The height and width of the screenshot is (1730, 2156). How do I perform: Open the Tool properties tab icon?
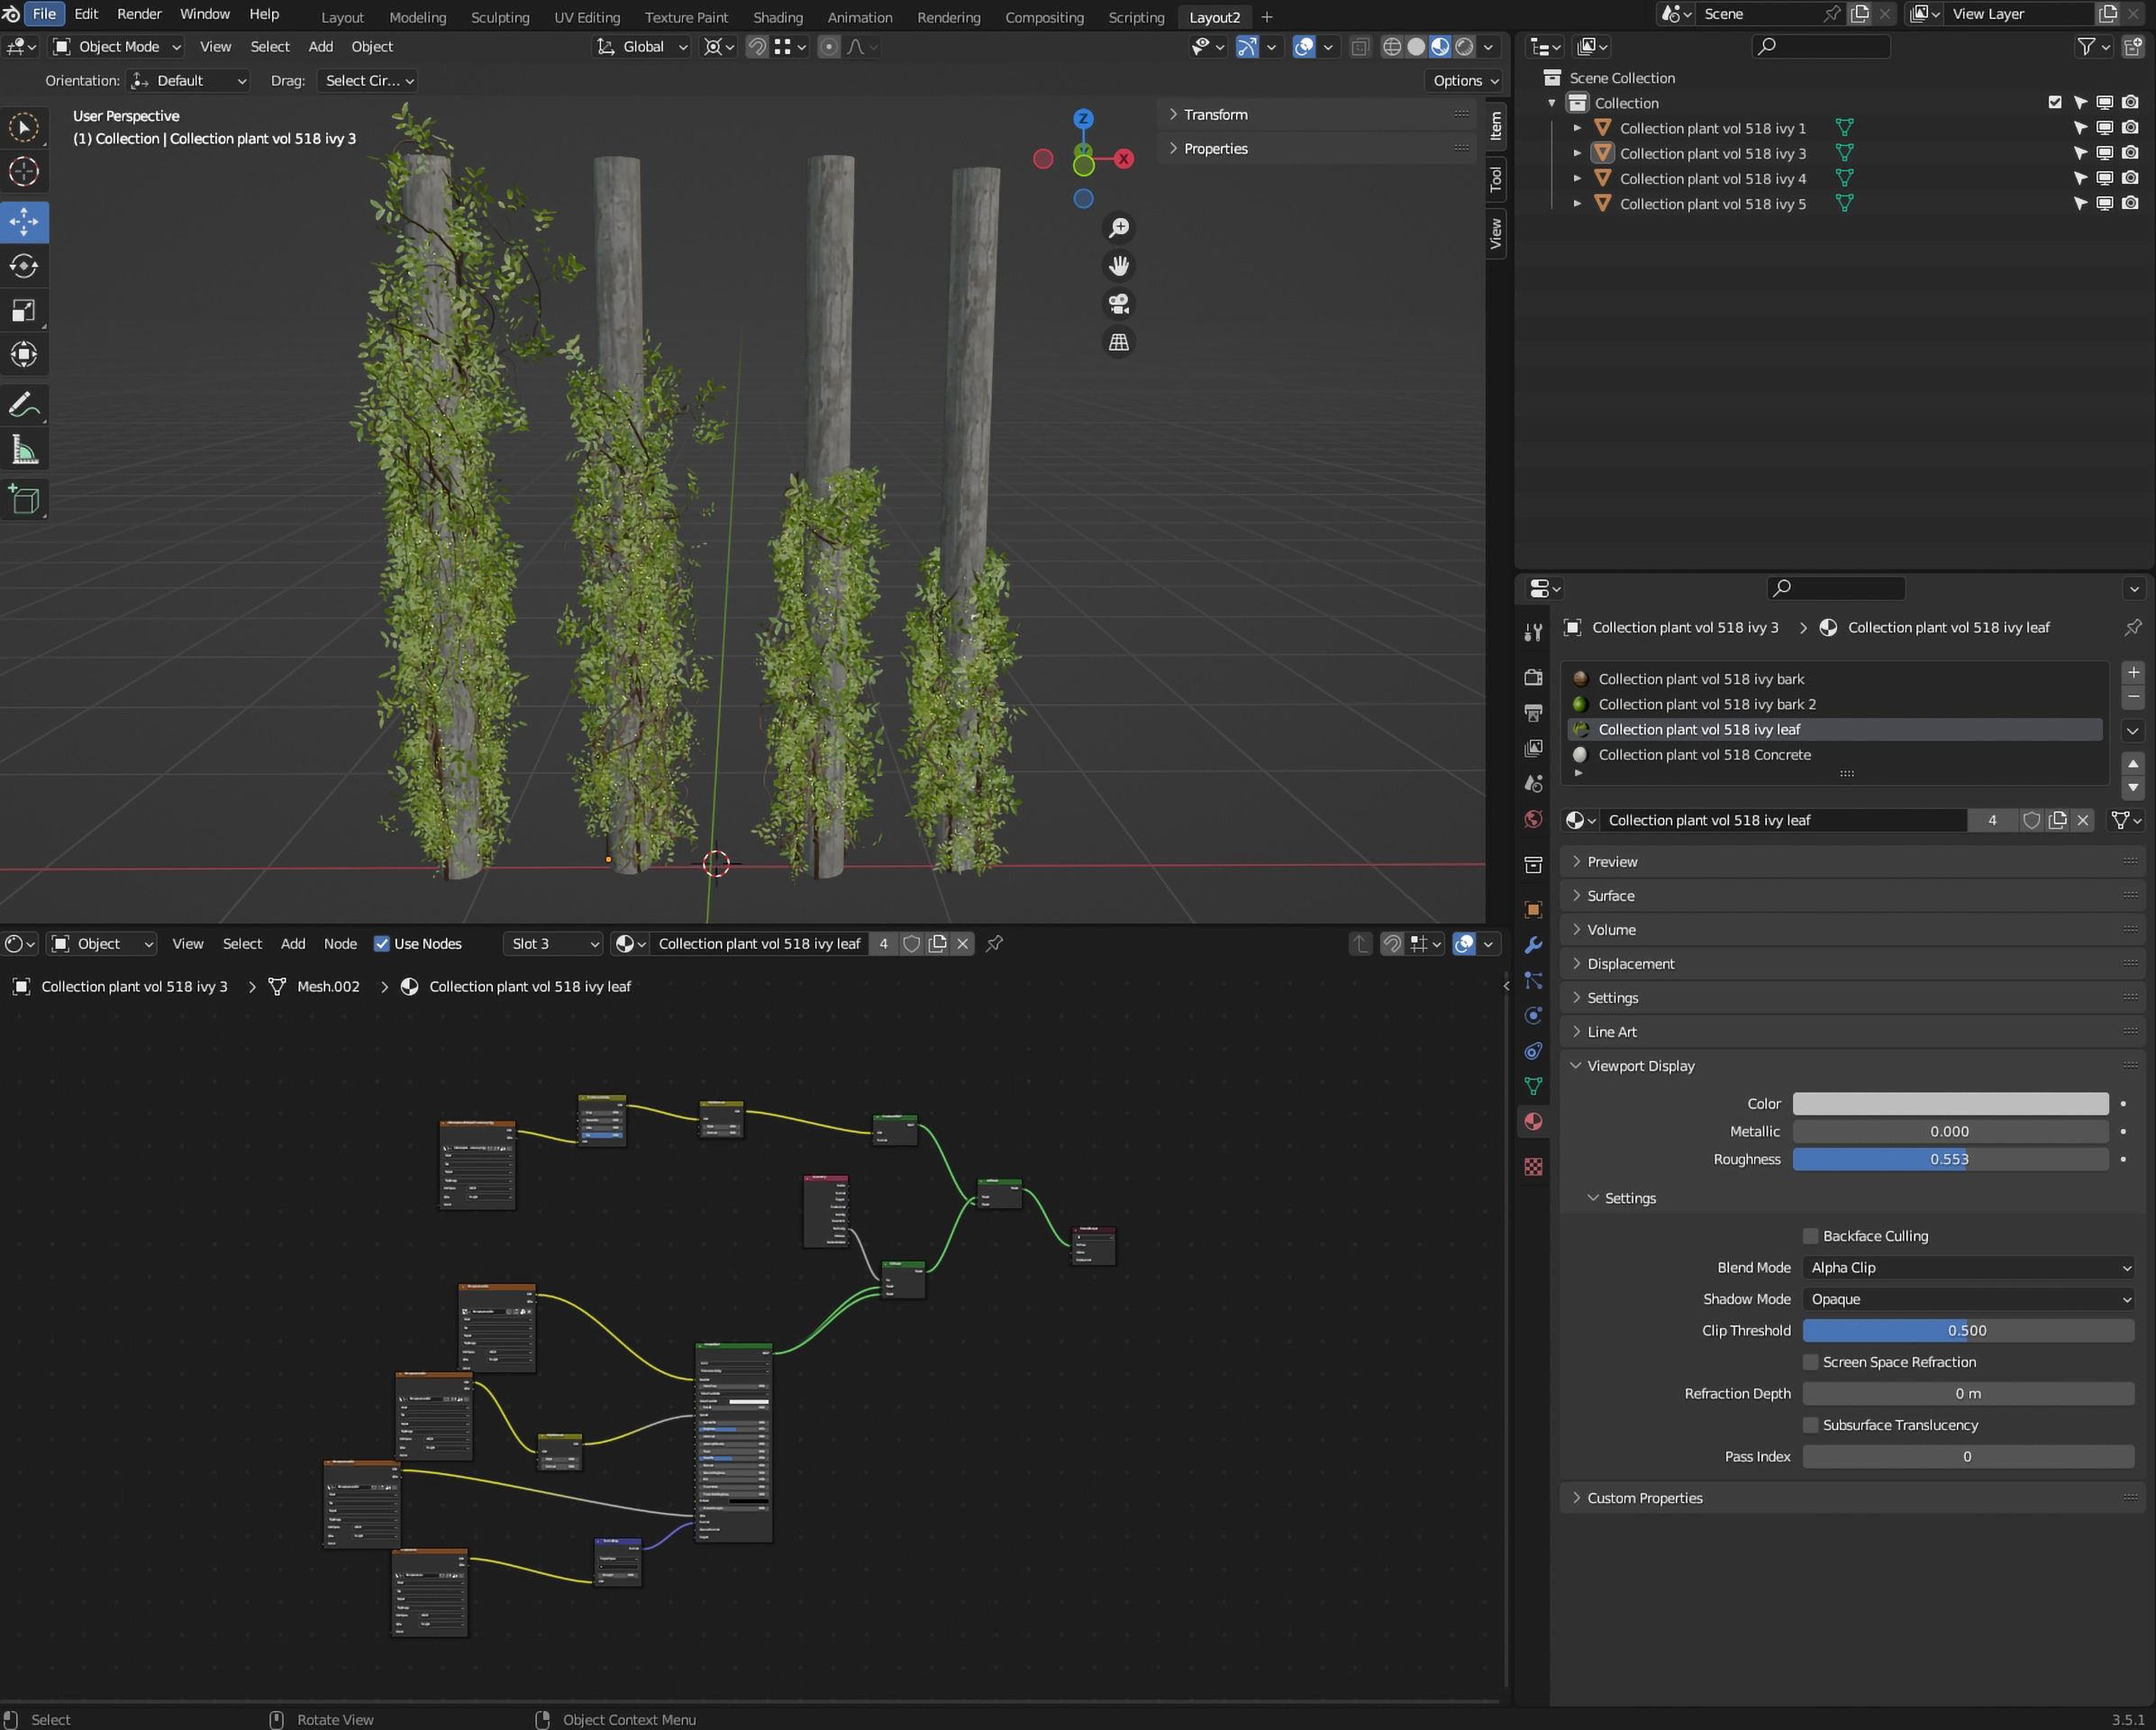pyautogui.click(x=1533, y=632)
